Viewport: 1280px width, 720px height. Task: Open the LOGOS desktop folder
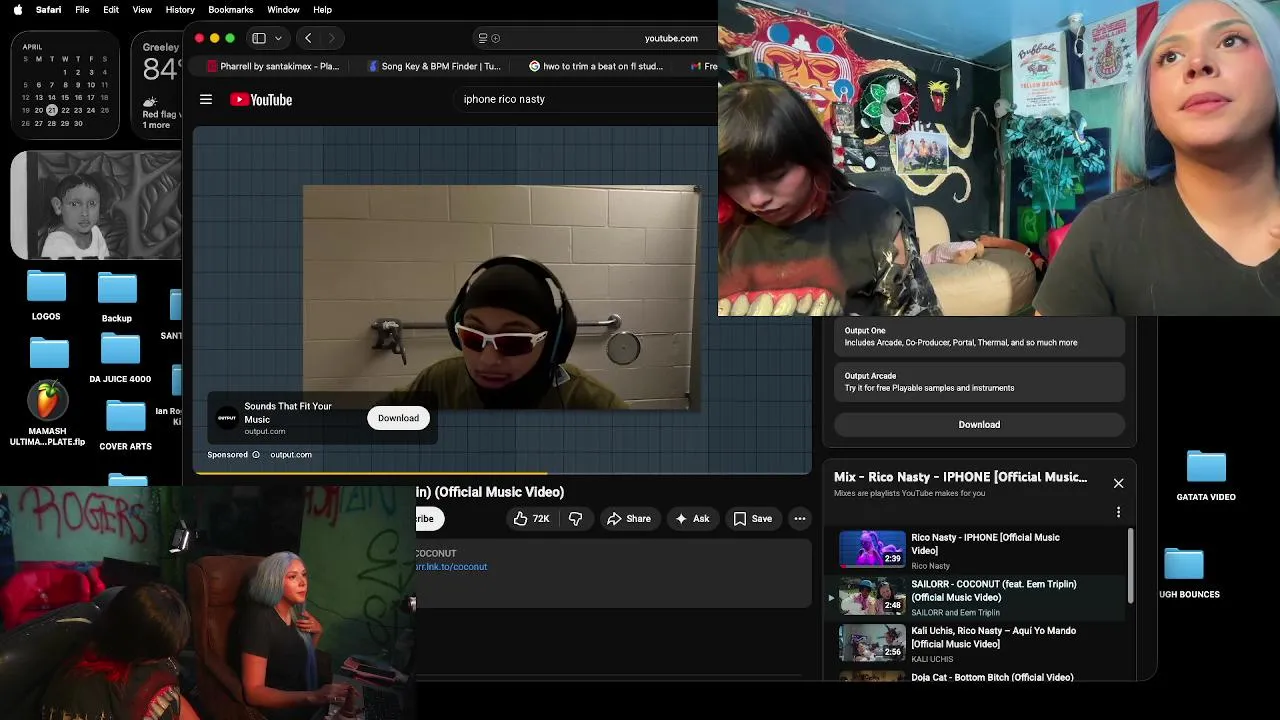coord(46,296)
